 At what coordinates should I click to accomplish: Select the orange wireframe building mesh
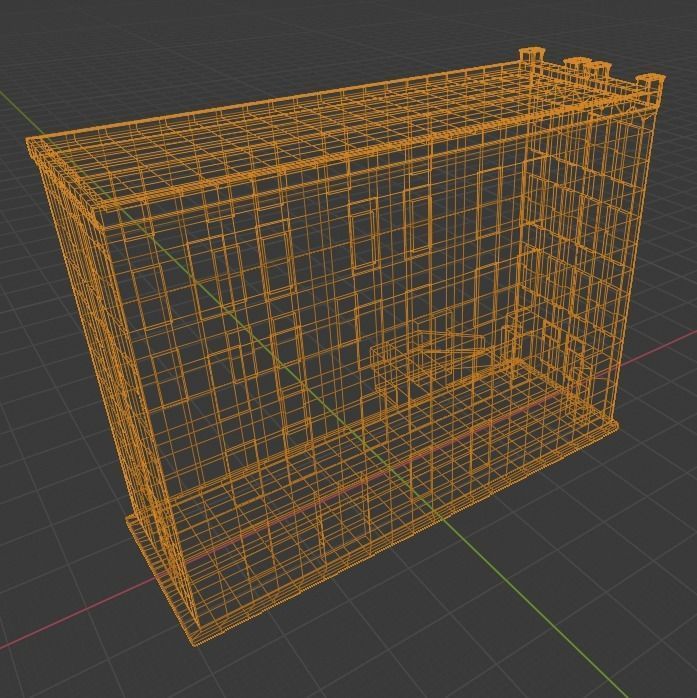pyautogui.click(x=343, y=347)
